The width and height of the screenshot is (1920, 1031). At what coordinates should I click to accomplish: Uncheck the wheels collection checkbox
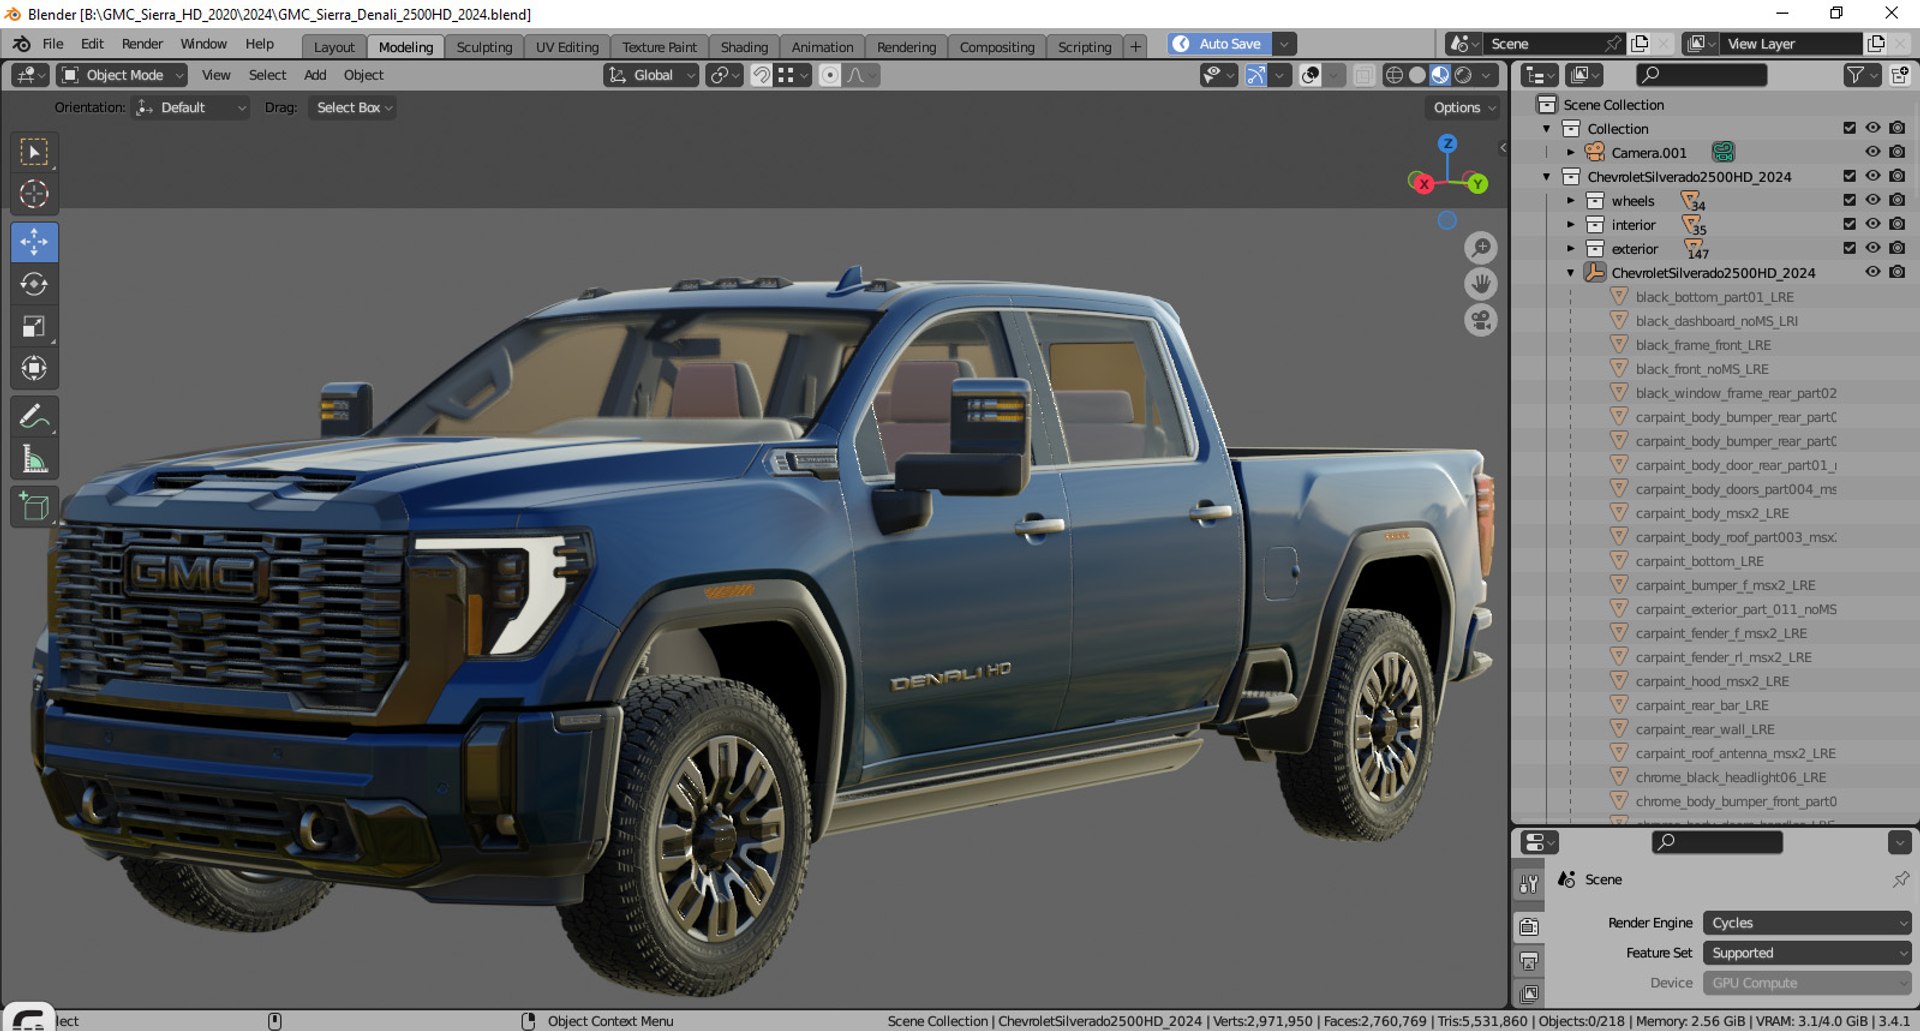(x=1849, y=200)
